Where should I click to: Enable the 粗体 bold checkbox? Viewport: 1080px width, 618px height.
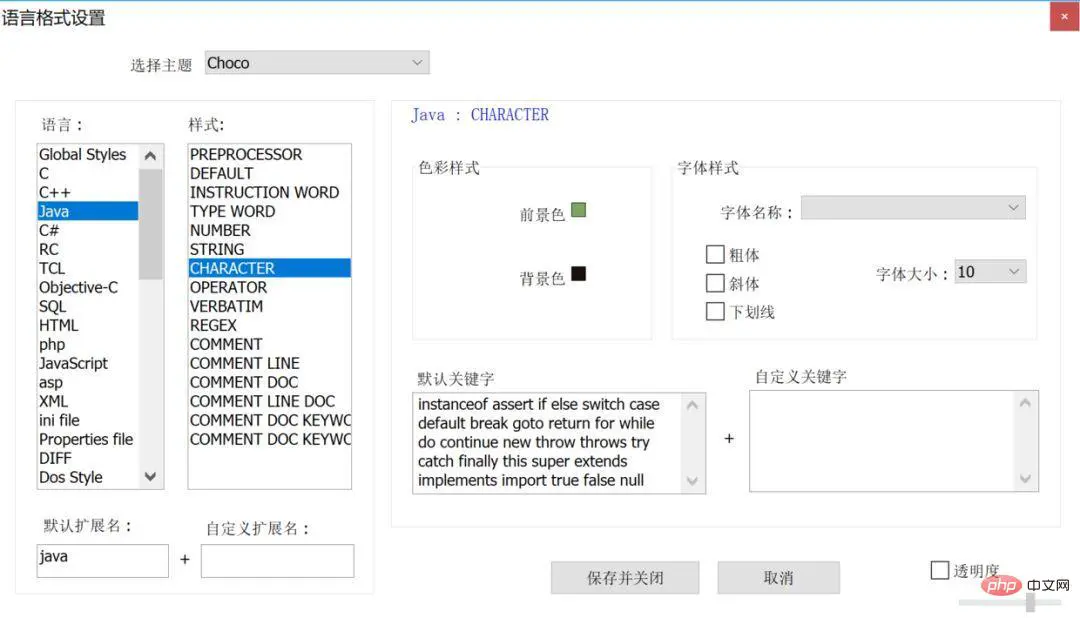point(715,254)
